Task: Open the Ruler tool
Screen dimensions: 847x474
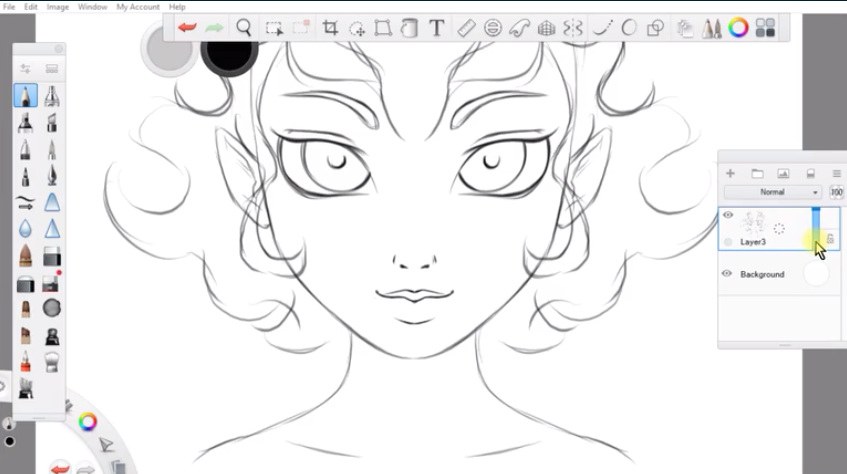Action: point(465,28)
